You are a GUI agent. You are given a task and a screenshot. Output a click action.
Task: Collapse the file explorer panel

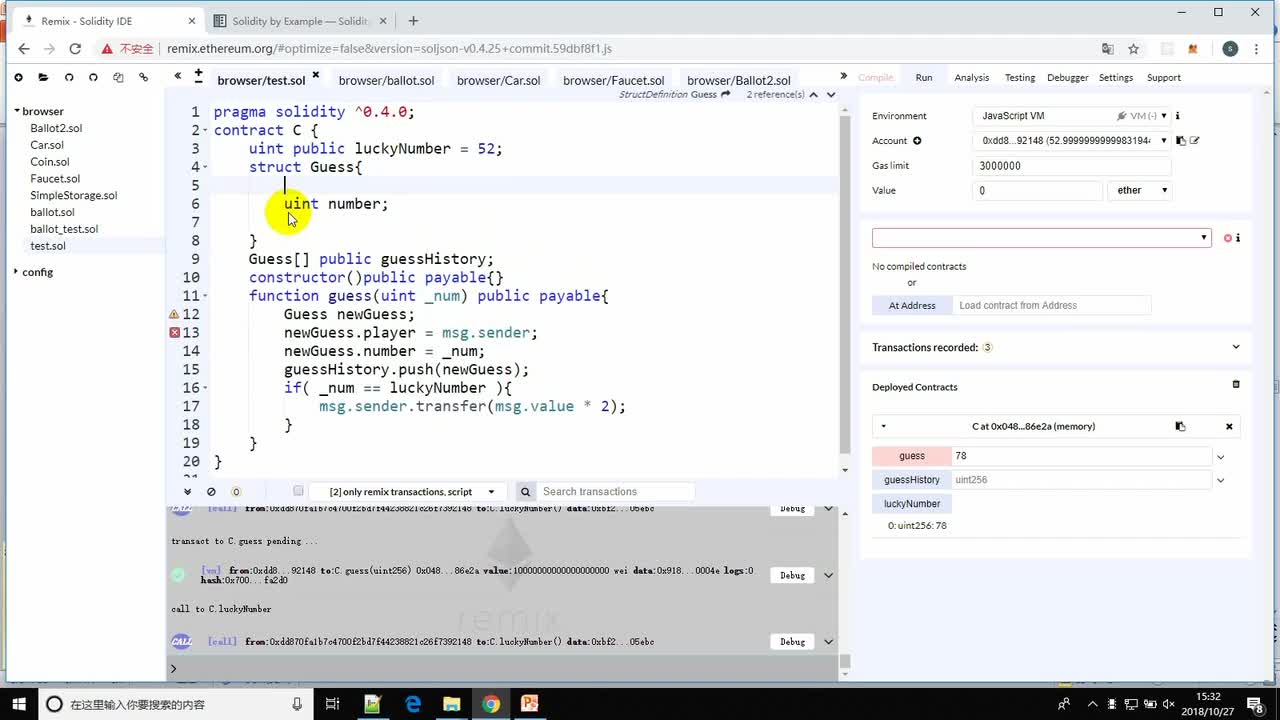pos(177,76)
